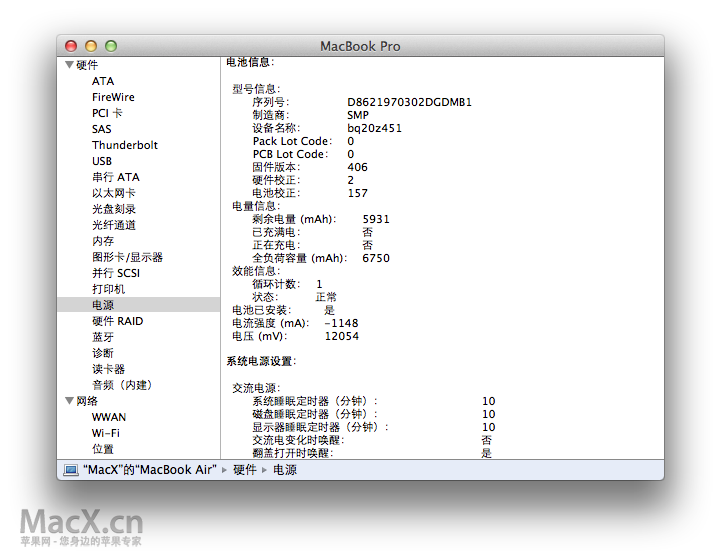Viewport: 721px width, 559px height.
Task: Select FireWire in the sidebar
Action: [x=113, y=97]
